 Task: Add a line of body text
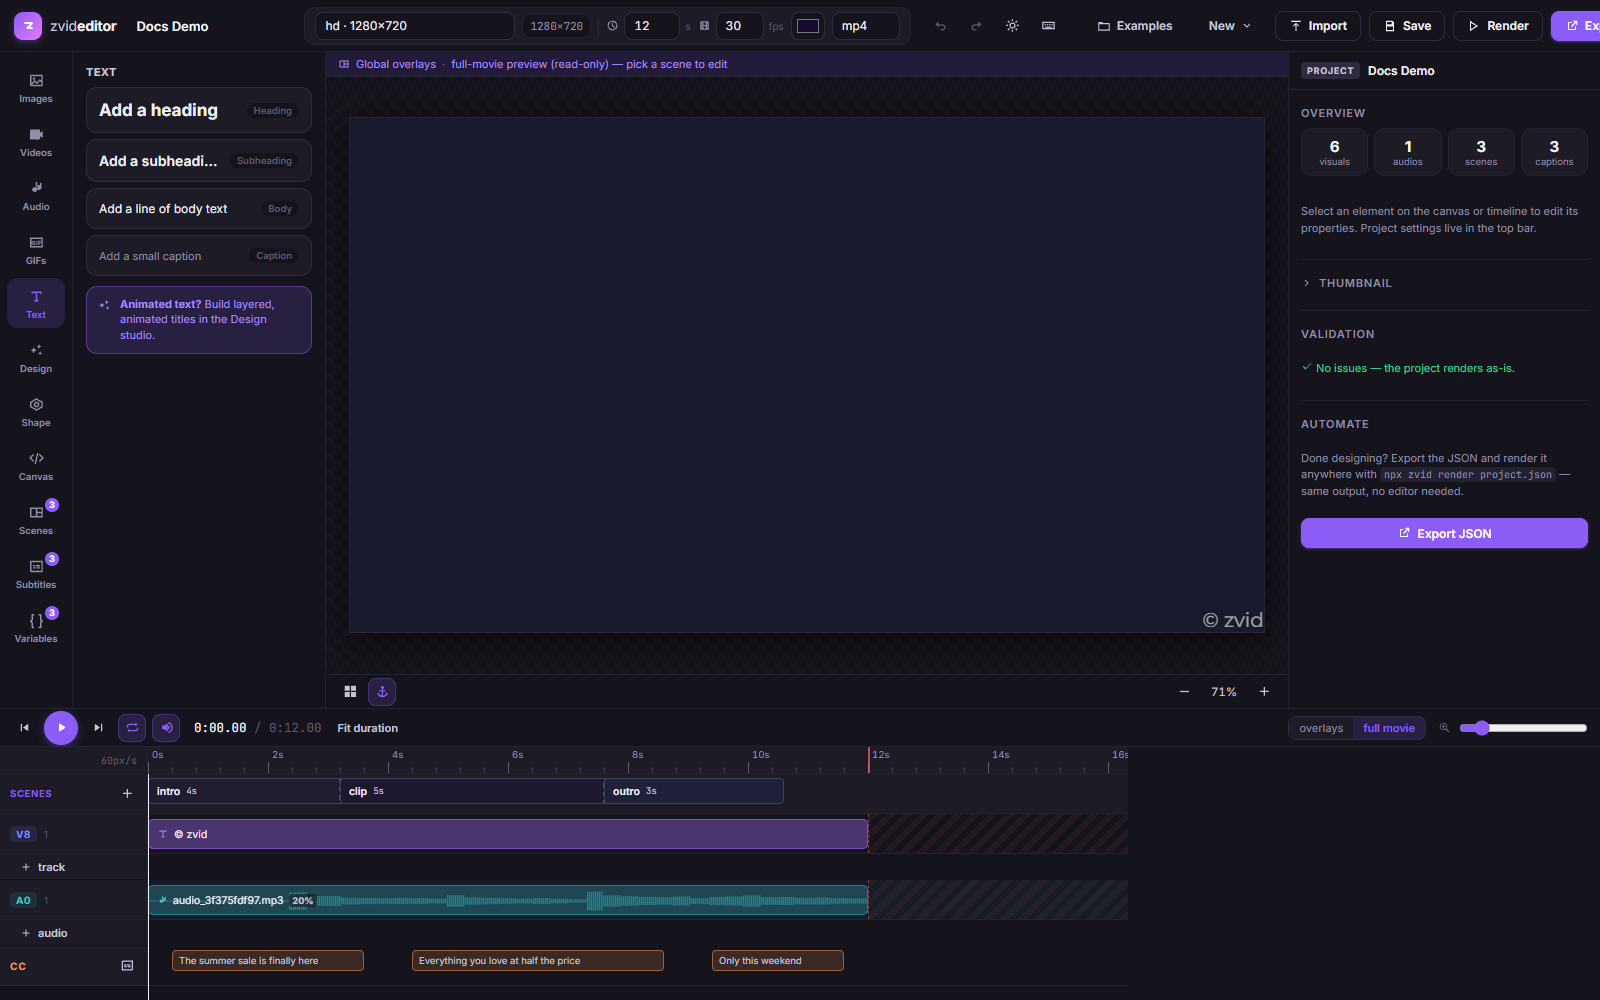coord(199,209)
